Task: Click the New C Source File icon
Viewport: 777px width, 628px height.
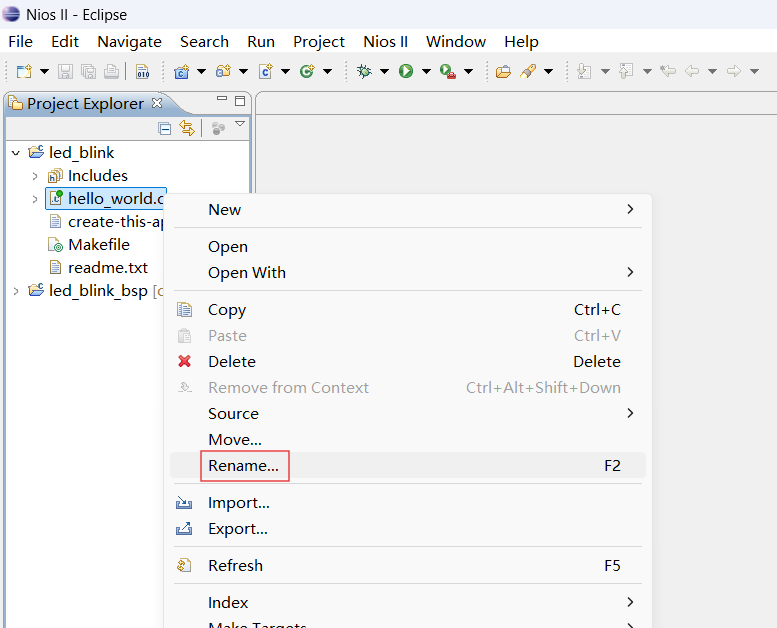Action: point(266,71)
